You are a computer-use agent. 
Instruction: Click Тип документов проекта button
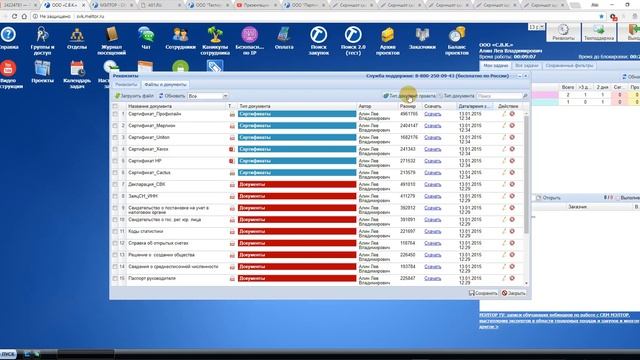pyautogui.click(x=409, y=96)
